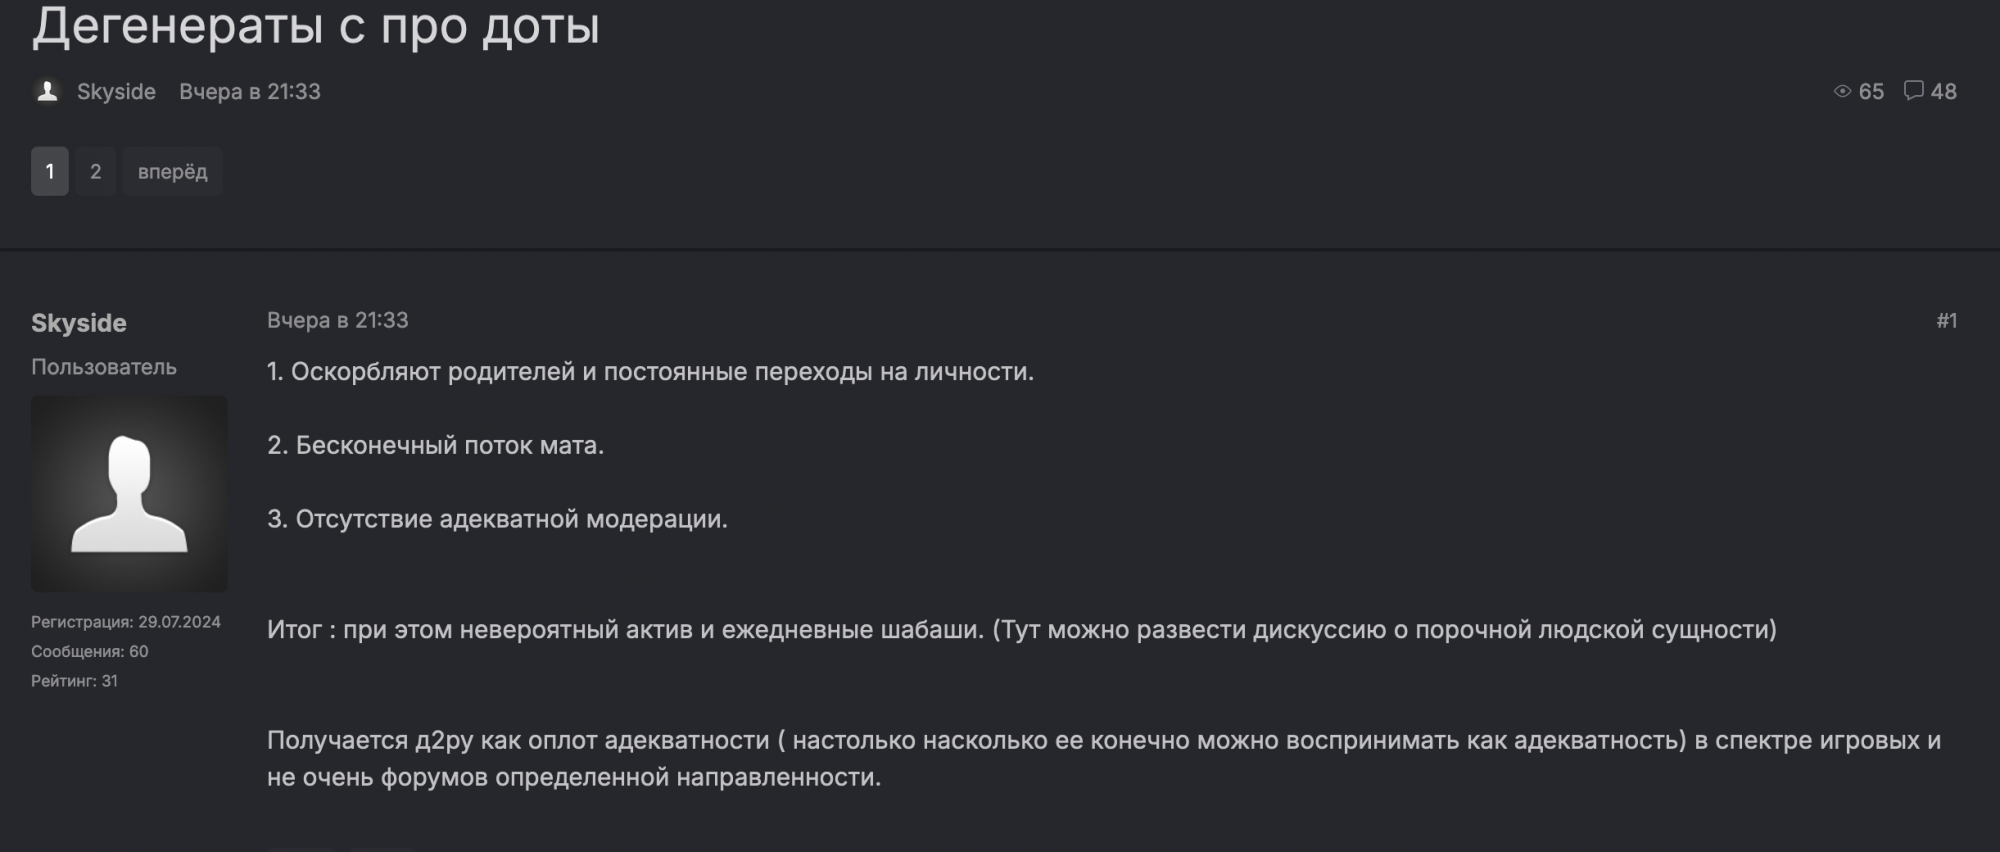Click the replies counter number 48
Image resolution: width=2000 pixels, height=852 pixels.
[1943, 91]
